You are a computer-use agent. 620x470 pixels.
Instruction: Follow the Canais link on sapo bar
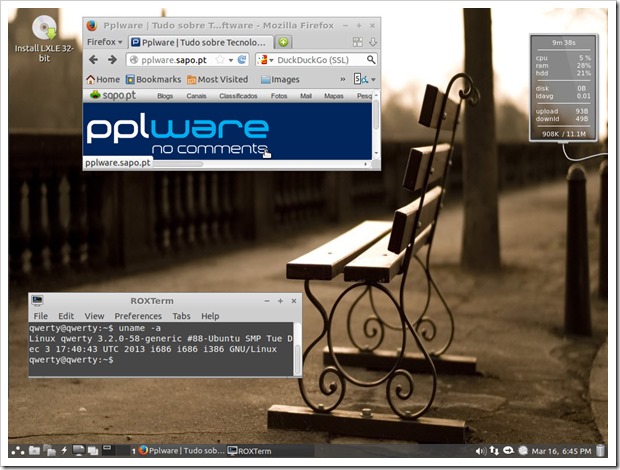pyautogui.click(x=196, y=96)
